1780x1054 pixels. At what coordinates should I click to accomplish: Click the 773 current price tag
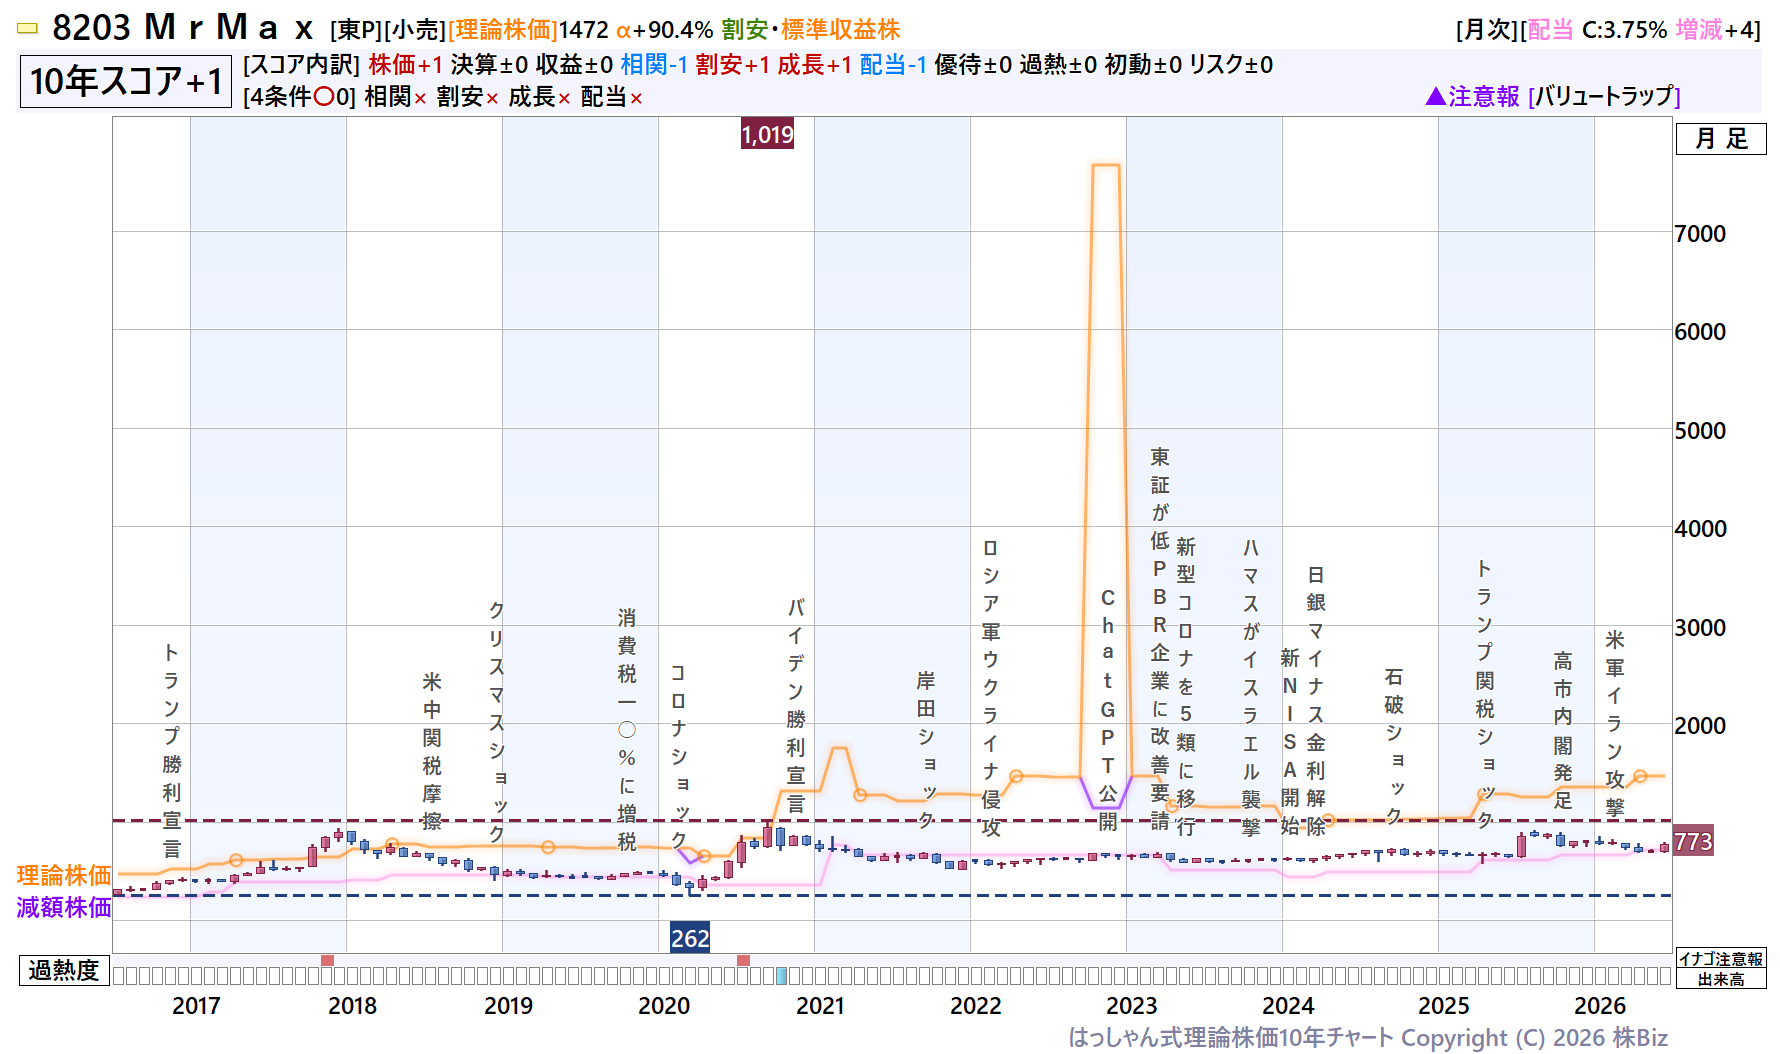[x=1693, y=842]
